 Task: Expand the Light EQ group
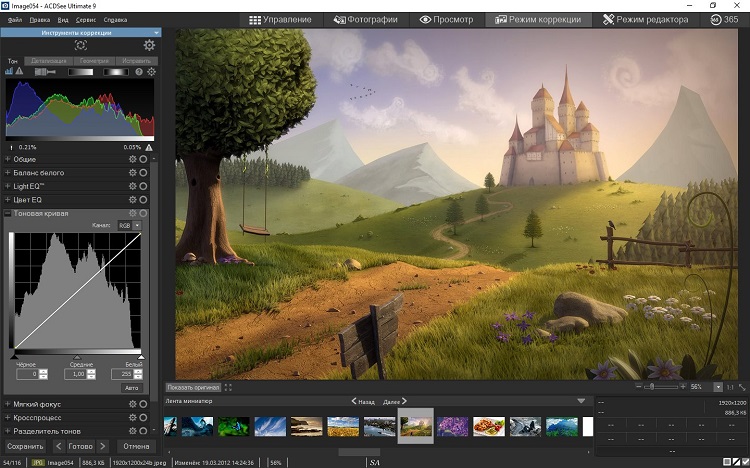click(x=8, y=186)
